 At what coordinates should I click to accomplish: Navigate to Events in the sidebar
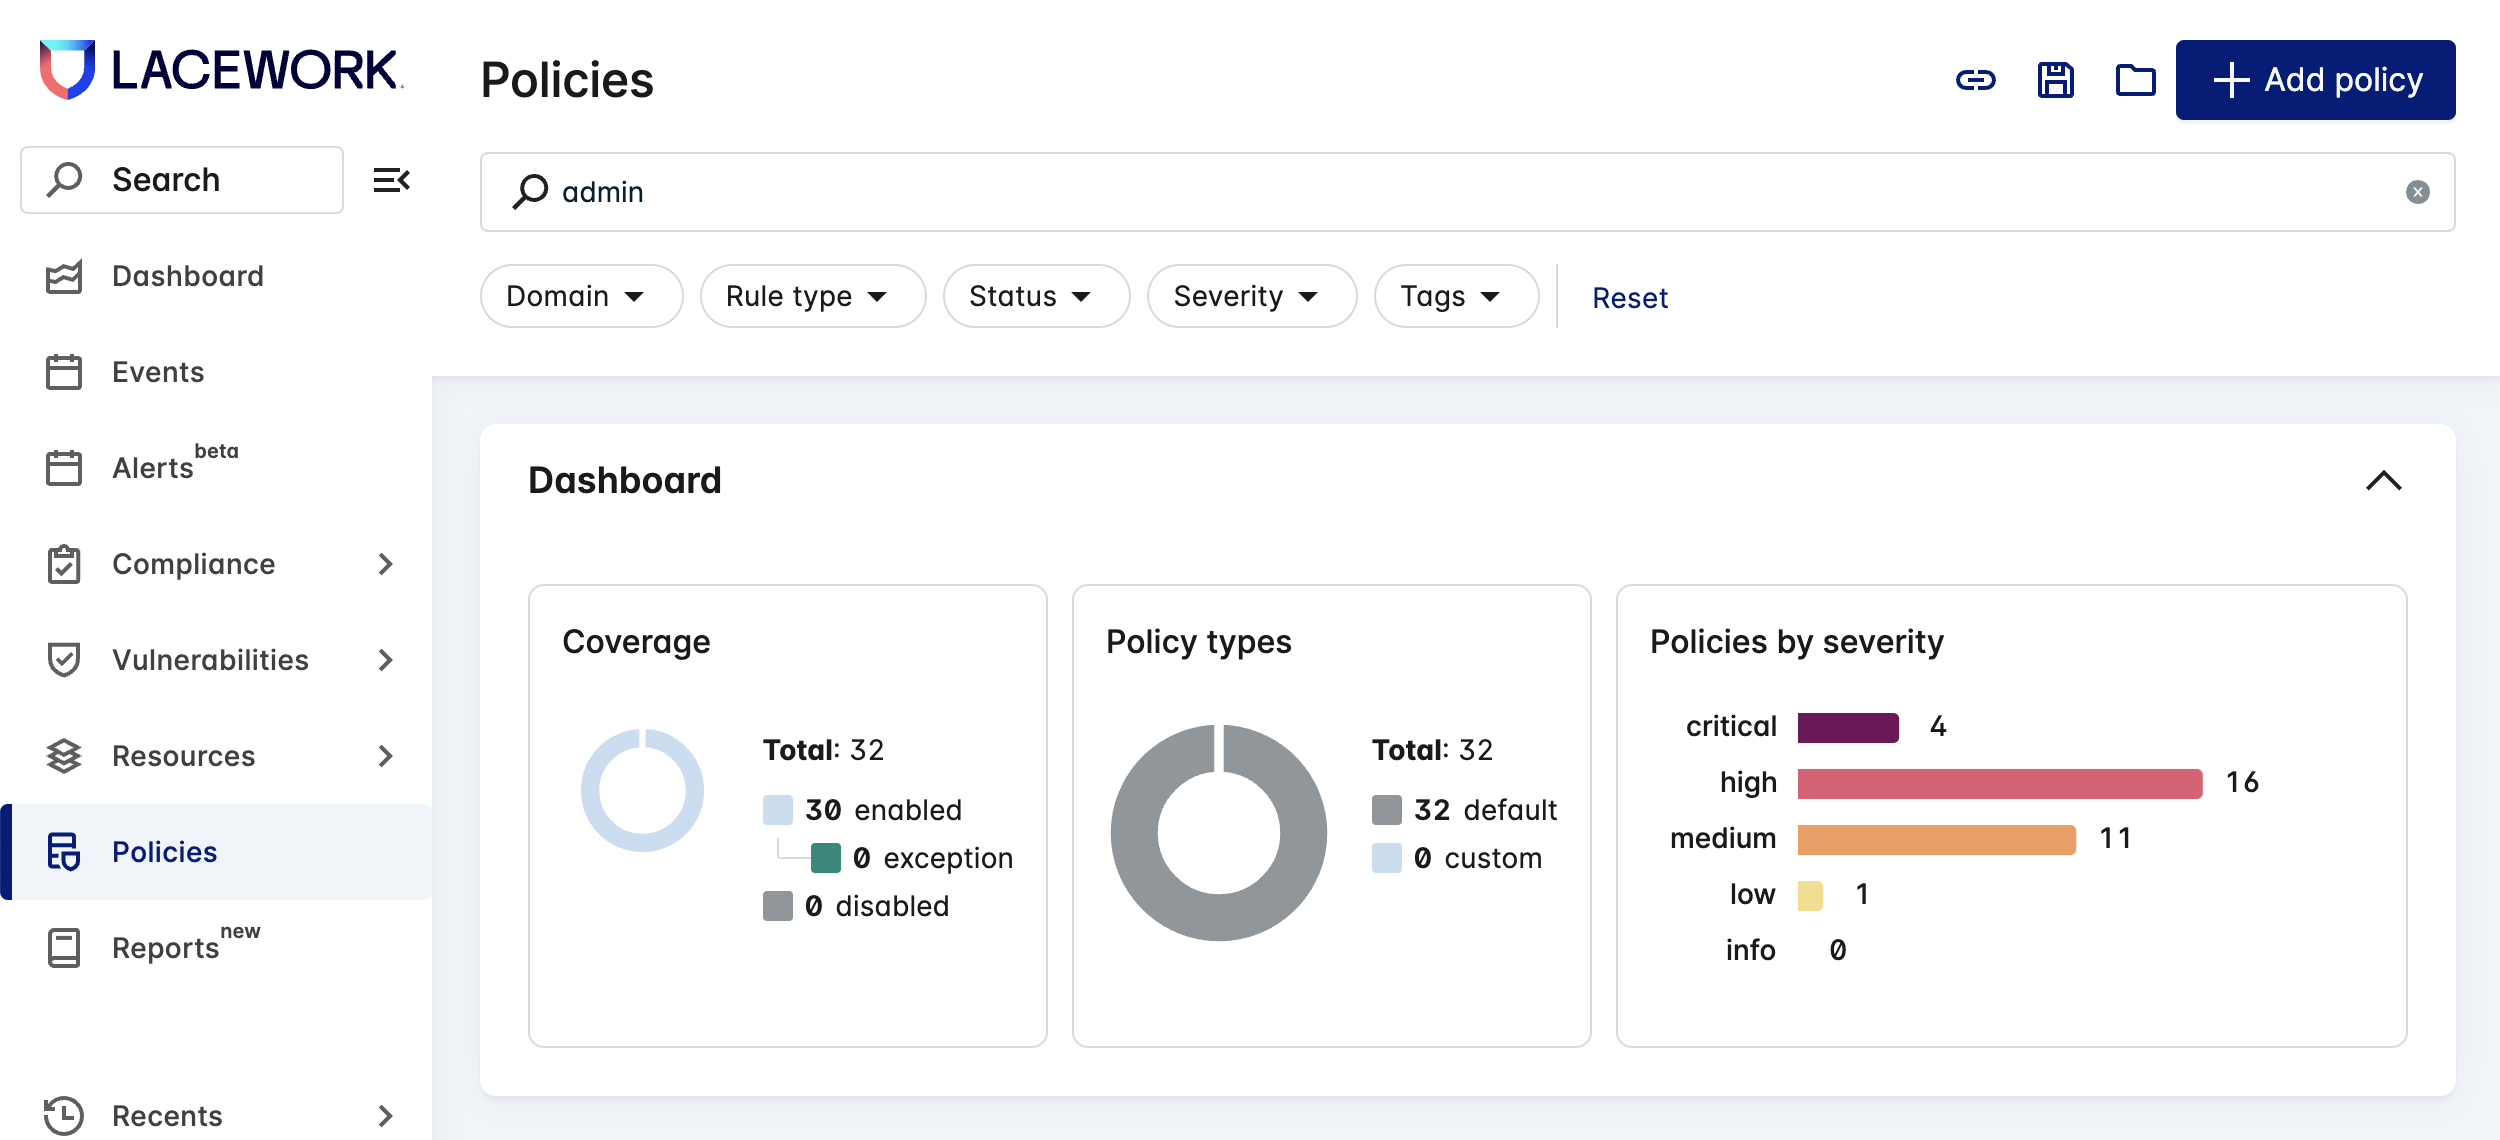point(157,371)
